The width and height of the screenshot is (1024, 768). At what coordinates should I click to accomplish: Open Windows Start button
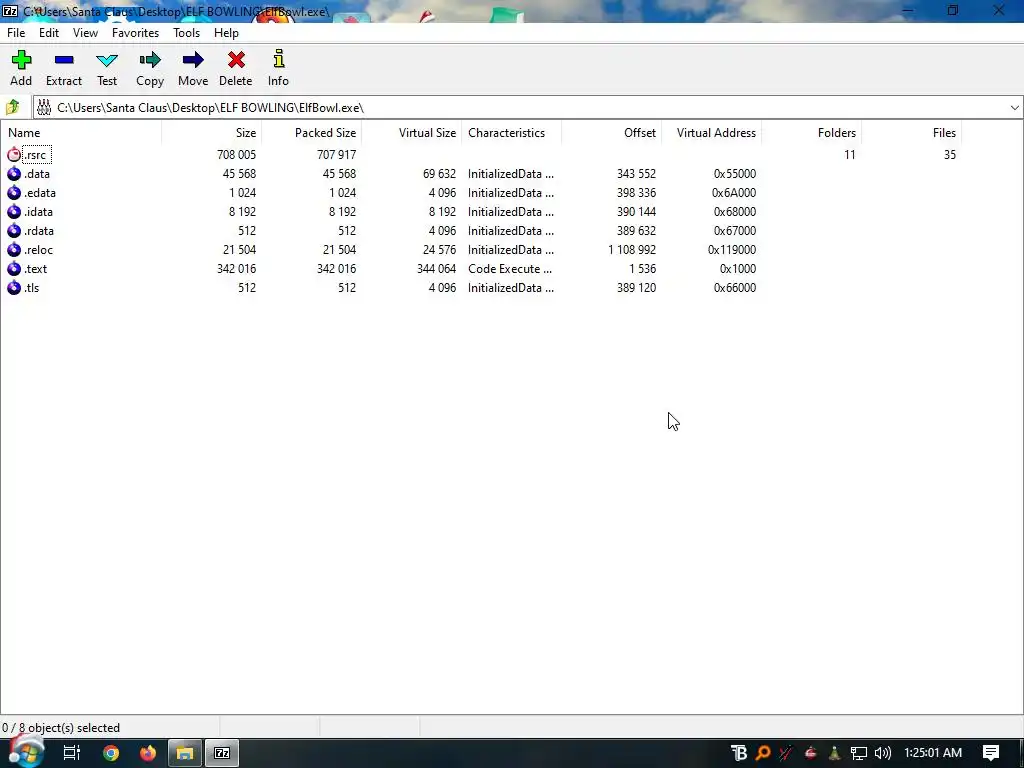click(x=25, y=752)
